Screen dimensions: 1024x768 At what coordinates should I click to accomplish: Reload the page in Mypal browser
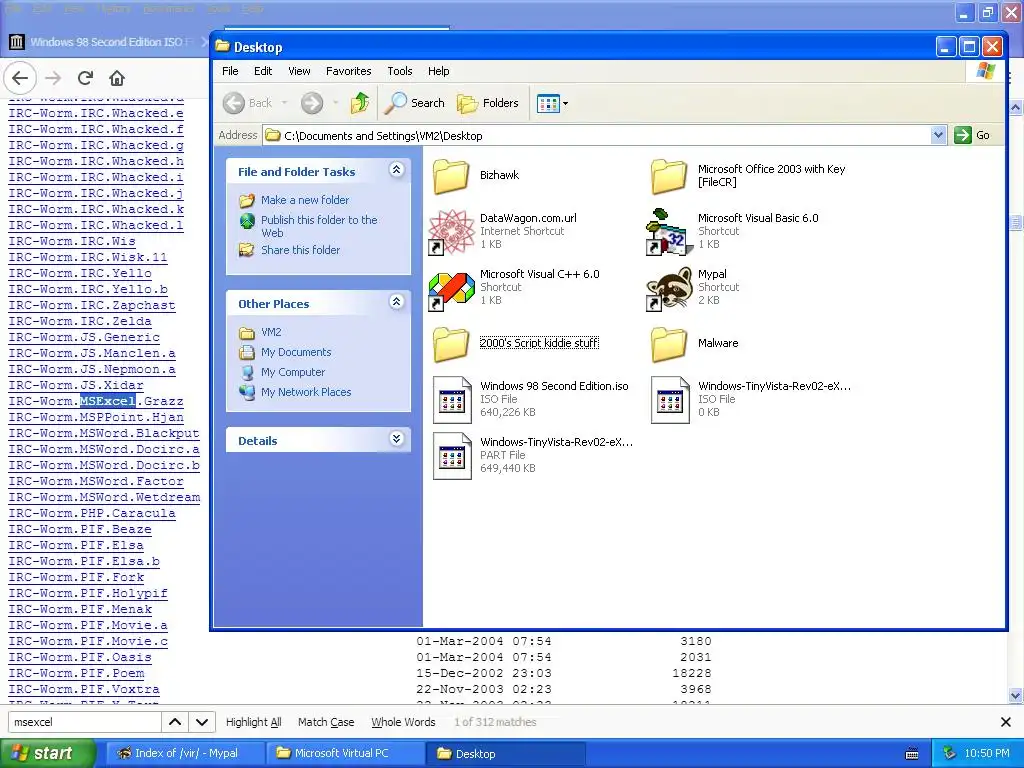click(85, 78)
